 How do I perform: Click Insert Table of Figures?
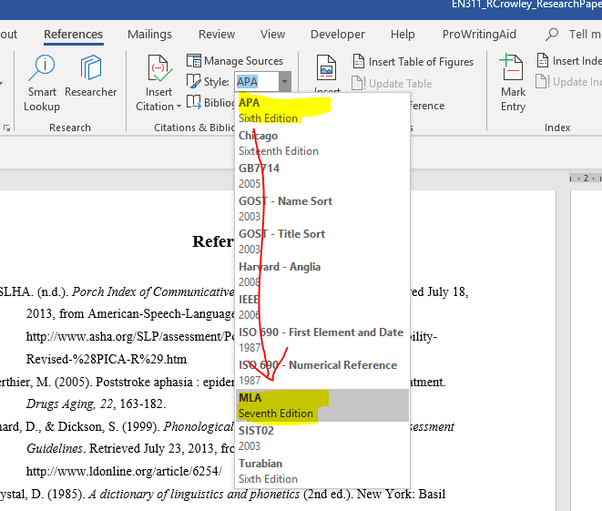pyautogui.click(x=413, y=61)
